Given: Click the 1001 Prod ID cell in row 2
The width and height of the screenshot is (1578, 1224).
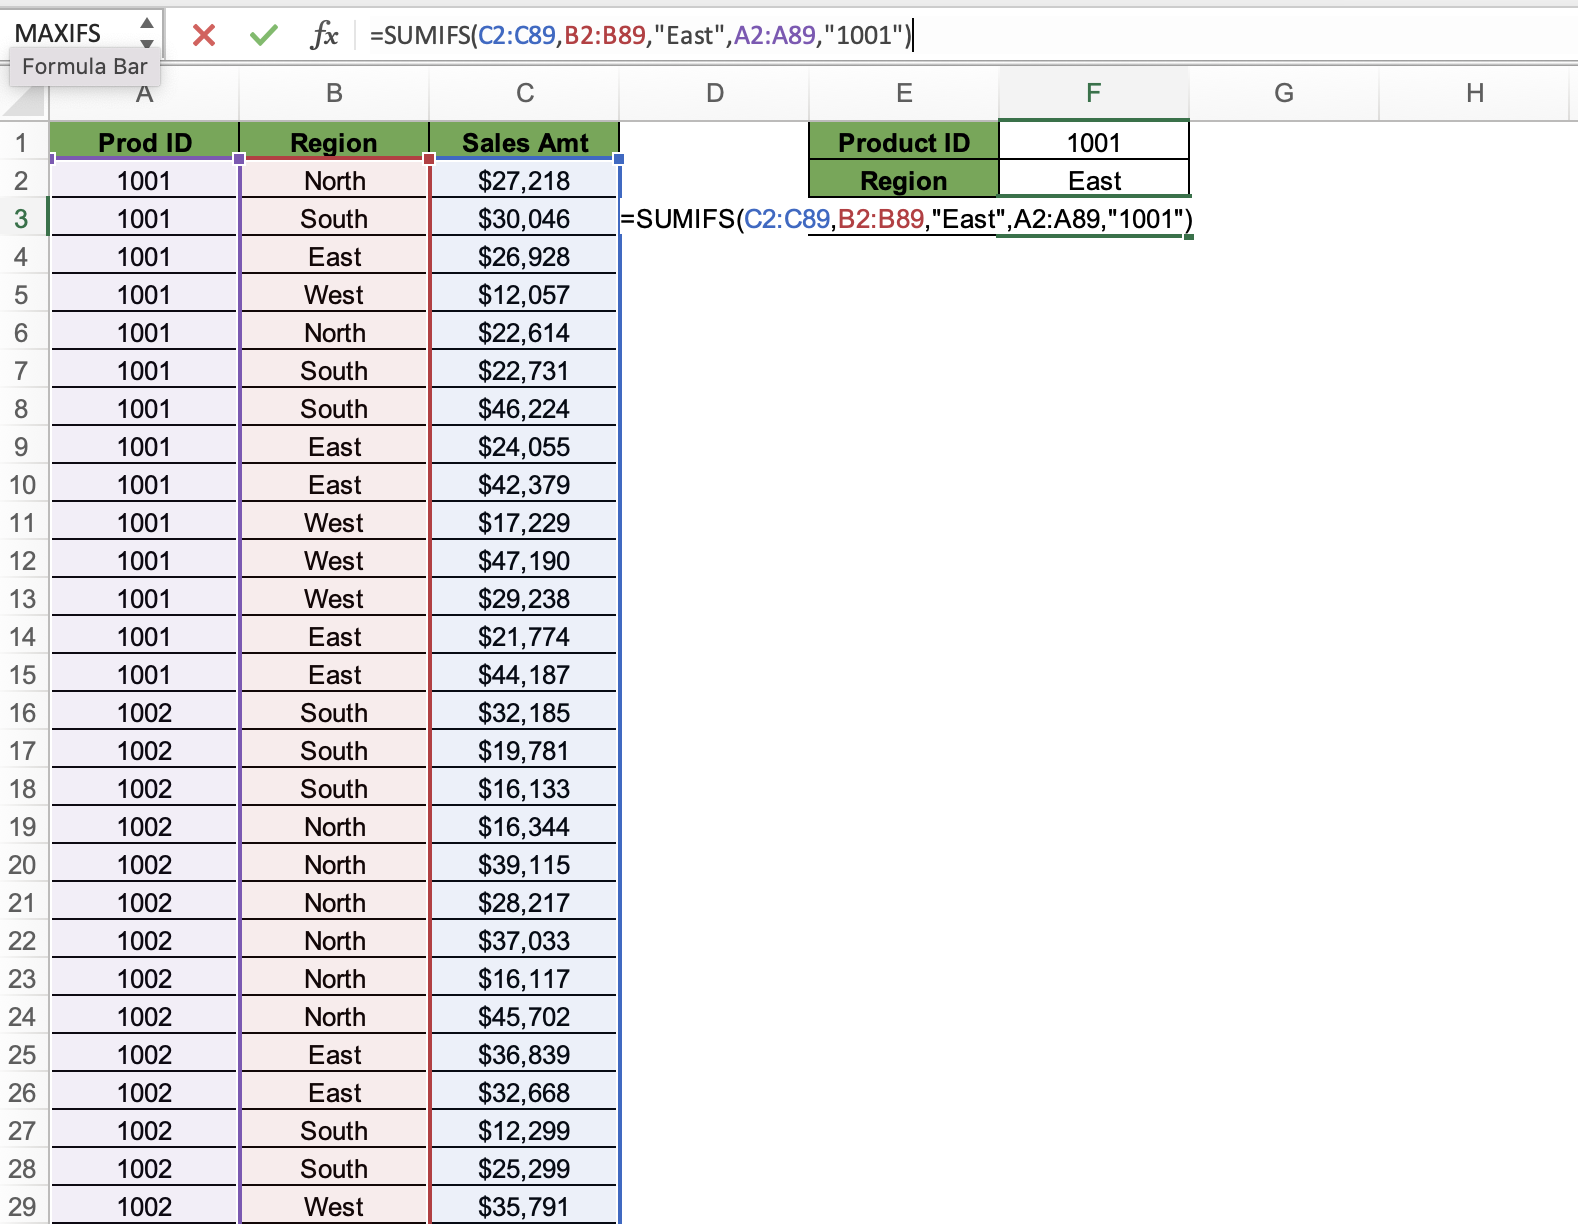Looking at the screenshot, I should 144,181.
